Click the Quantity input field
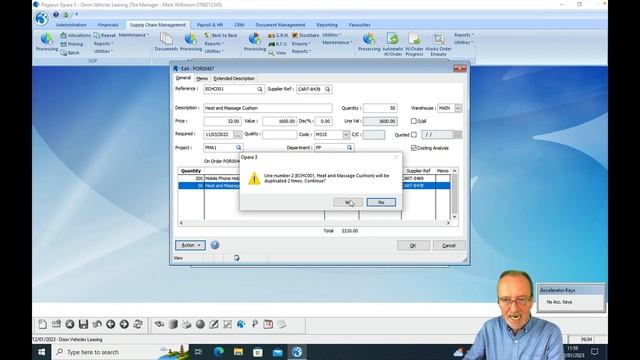This screenshot has height=360, width=640. tap(380, 108)
